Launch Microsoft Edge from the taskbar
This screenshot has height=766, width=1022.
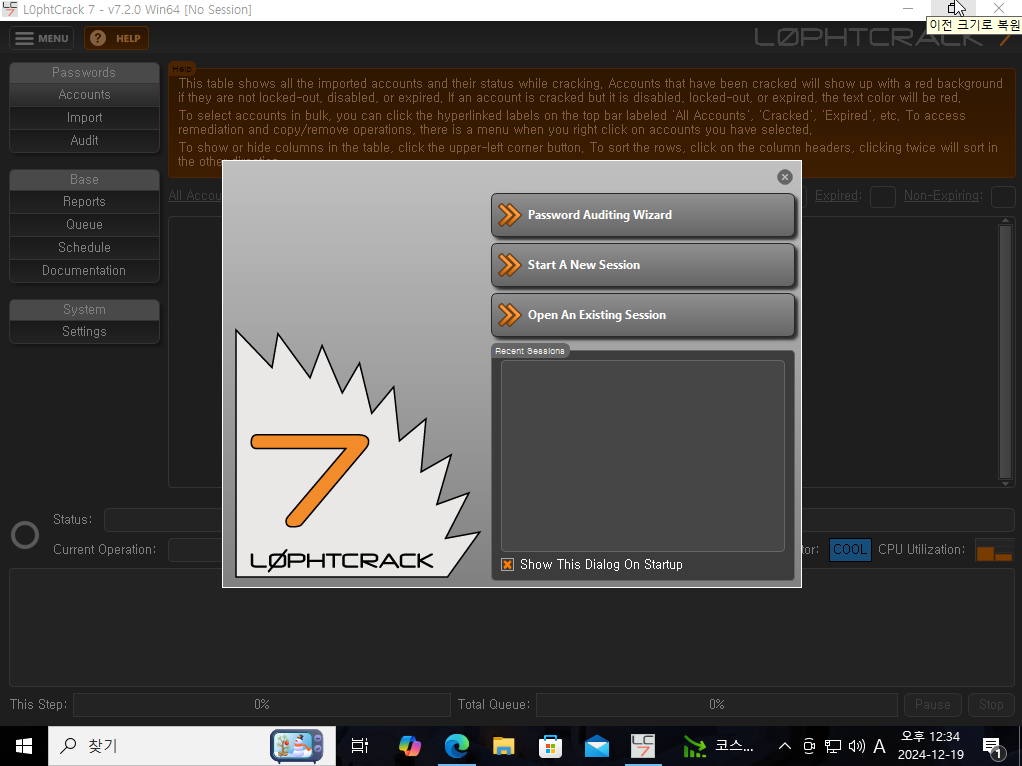(457, 746)
